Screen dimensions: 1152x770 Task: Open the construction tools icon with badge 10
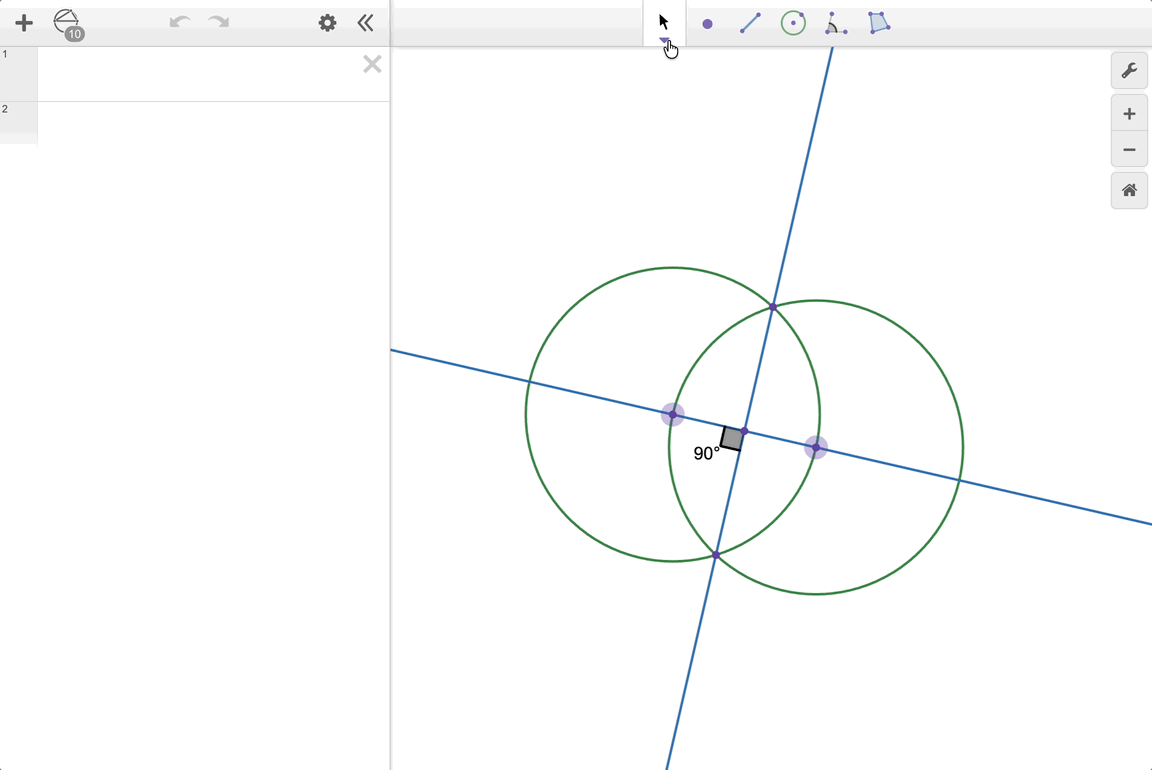68,24
